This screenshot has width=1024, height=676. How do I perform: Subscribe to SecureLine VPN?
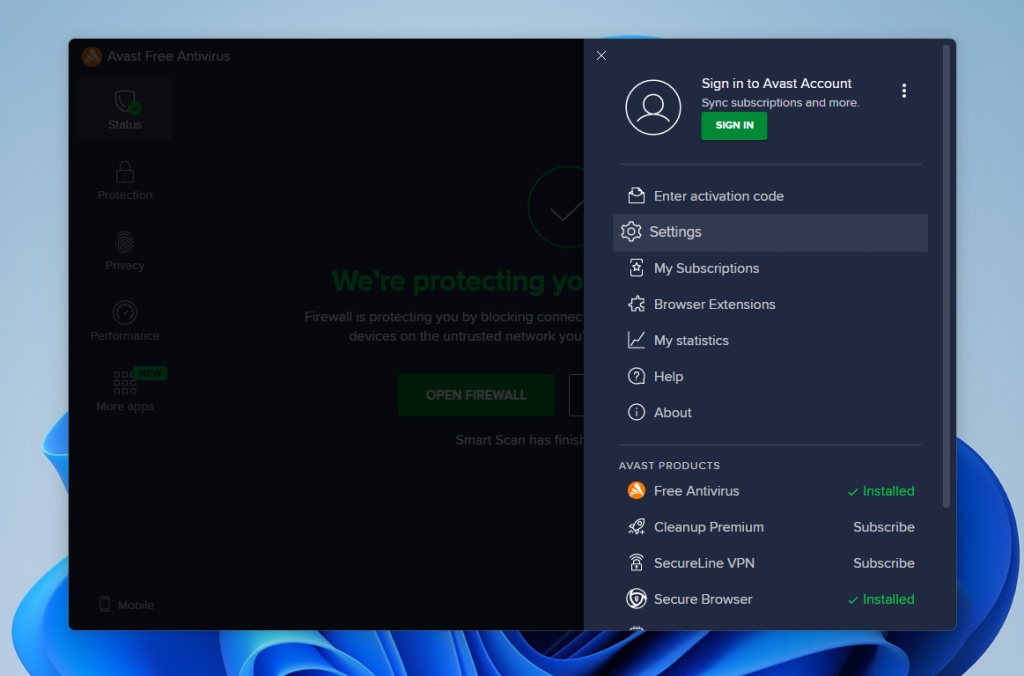(883, 563)
